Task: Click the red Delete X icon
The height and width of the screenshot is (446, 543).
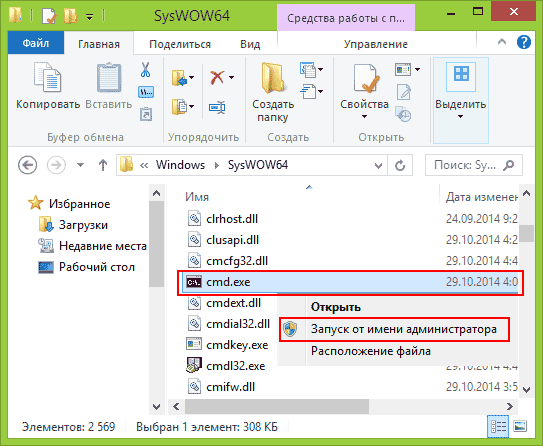Action: [x=217, y=78]
